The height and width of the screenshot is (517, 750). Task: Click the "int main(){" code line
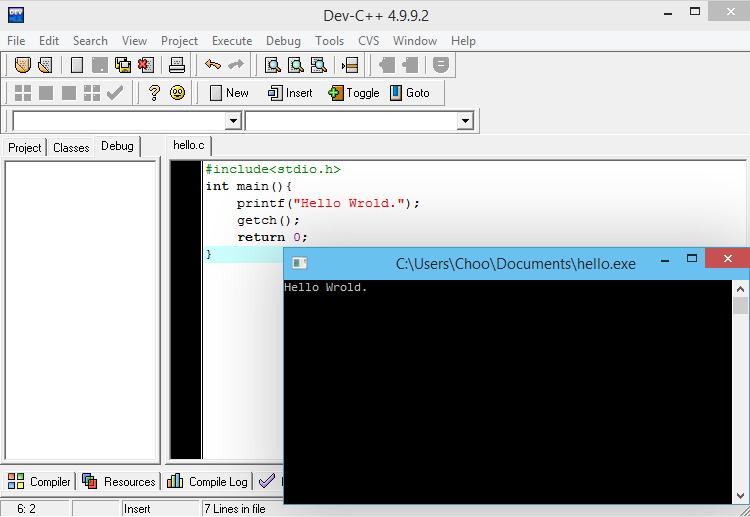point(248,186)
